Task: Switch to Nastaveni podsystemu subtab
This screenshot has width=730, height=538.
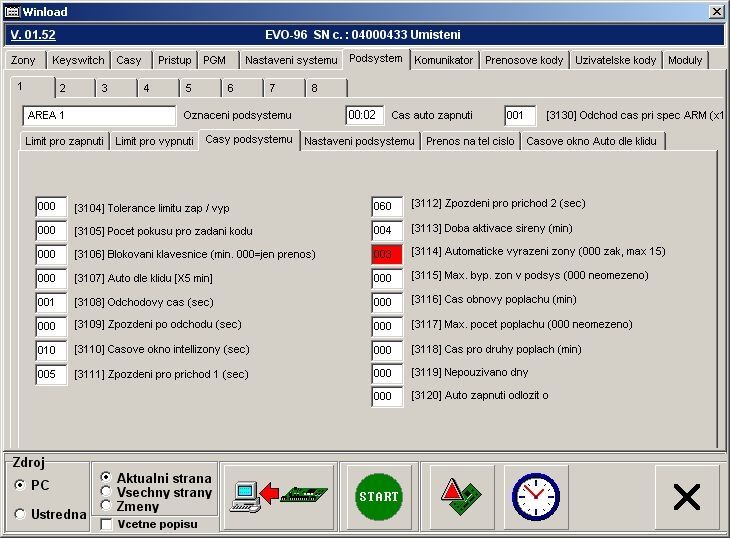Action: click(359, 141)
